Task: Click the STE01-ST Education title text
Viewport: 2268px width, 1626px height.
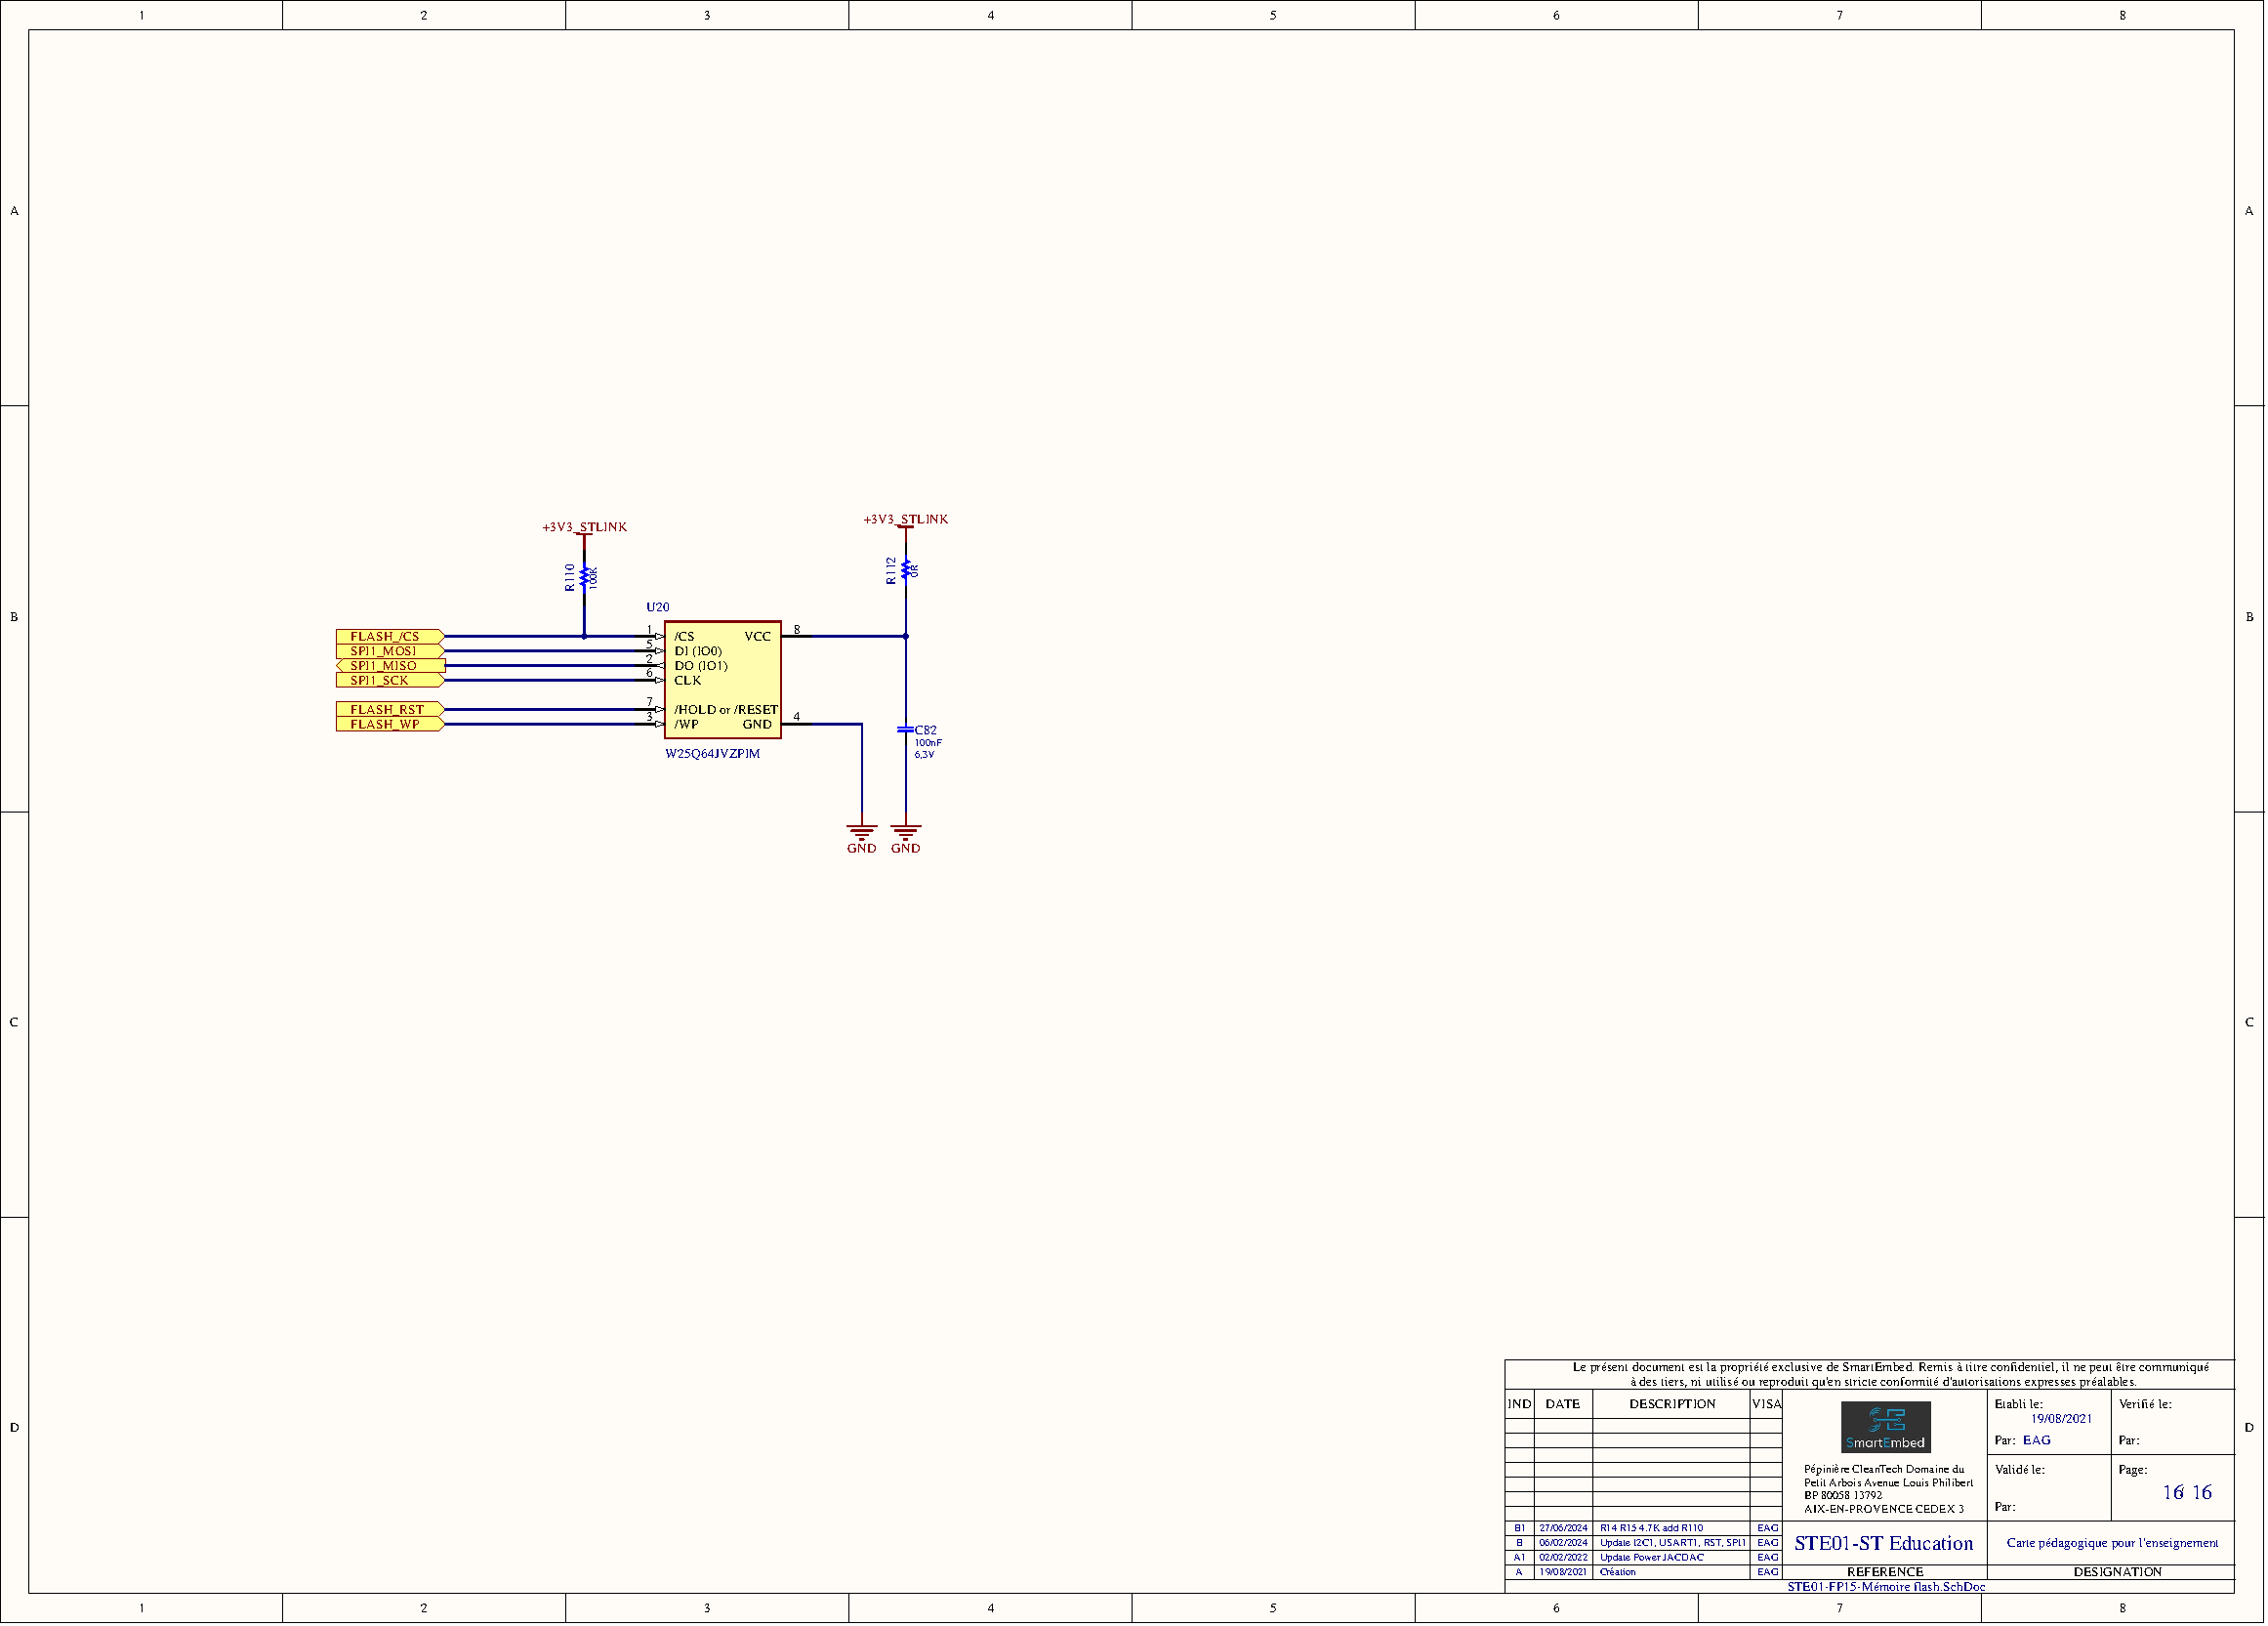Action: 1883,1543
